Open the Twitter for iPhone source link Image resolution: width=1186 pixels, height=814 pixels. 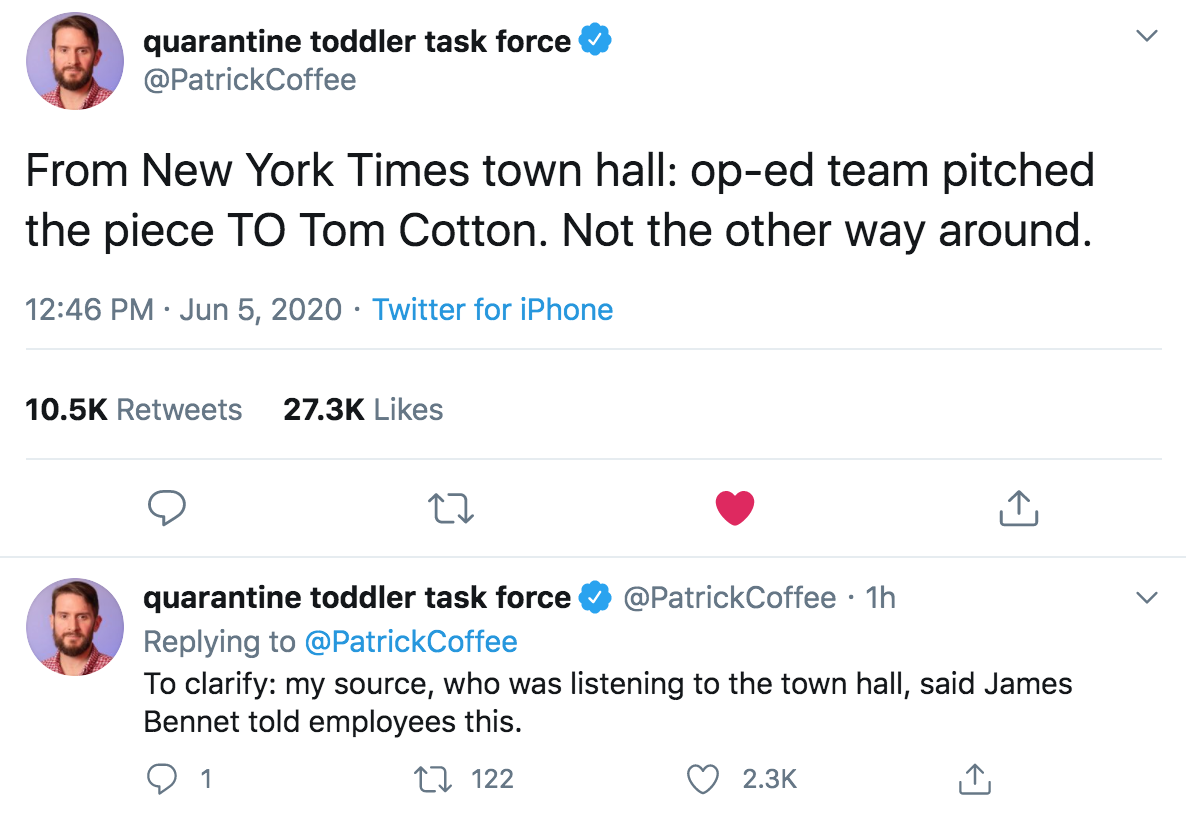coord(492,309)
